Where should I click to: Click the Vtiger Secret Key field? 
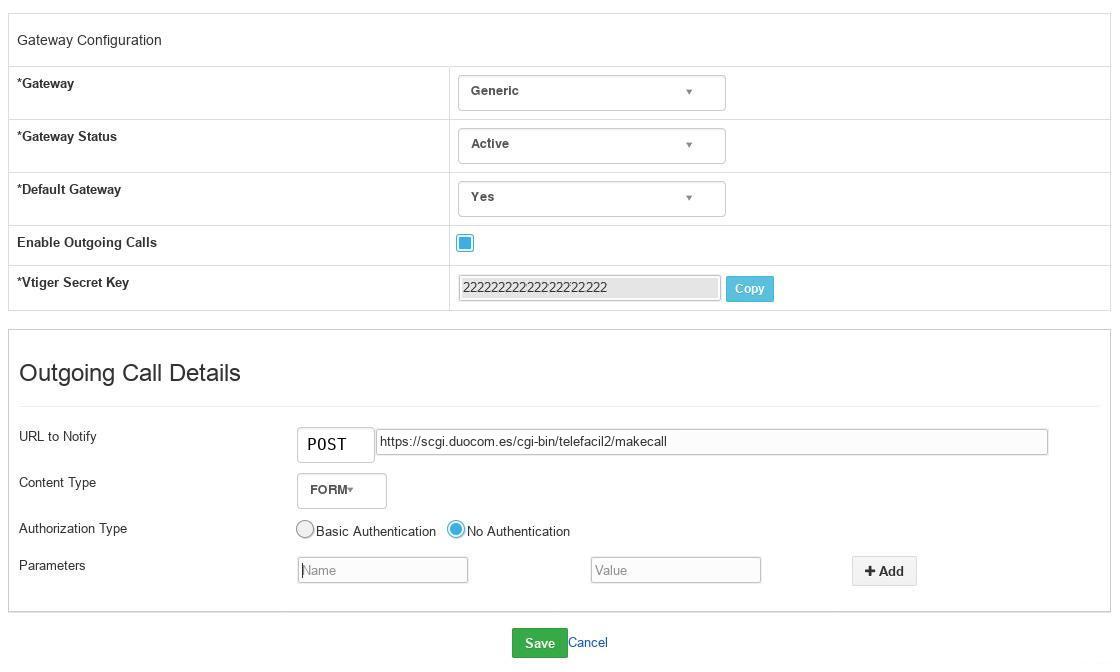(x=589, y=288)
